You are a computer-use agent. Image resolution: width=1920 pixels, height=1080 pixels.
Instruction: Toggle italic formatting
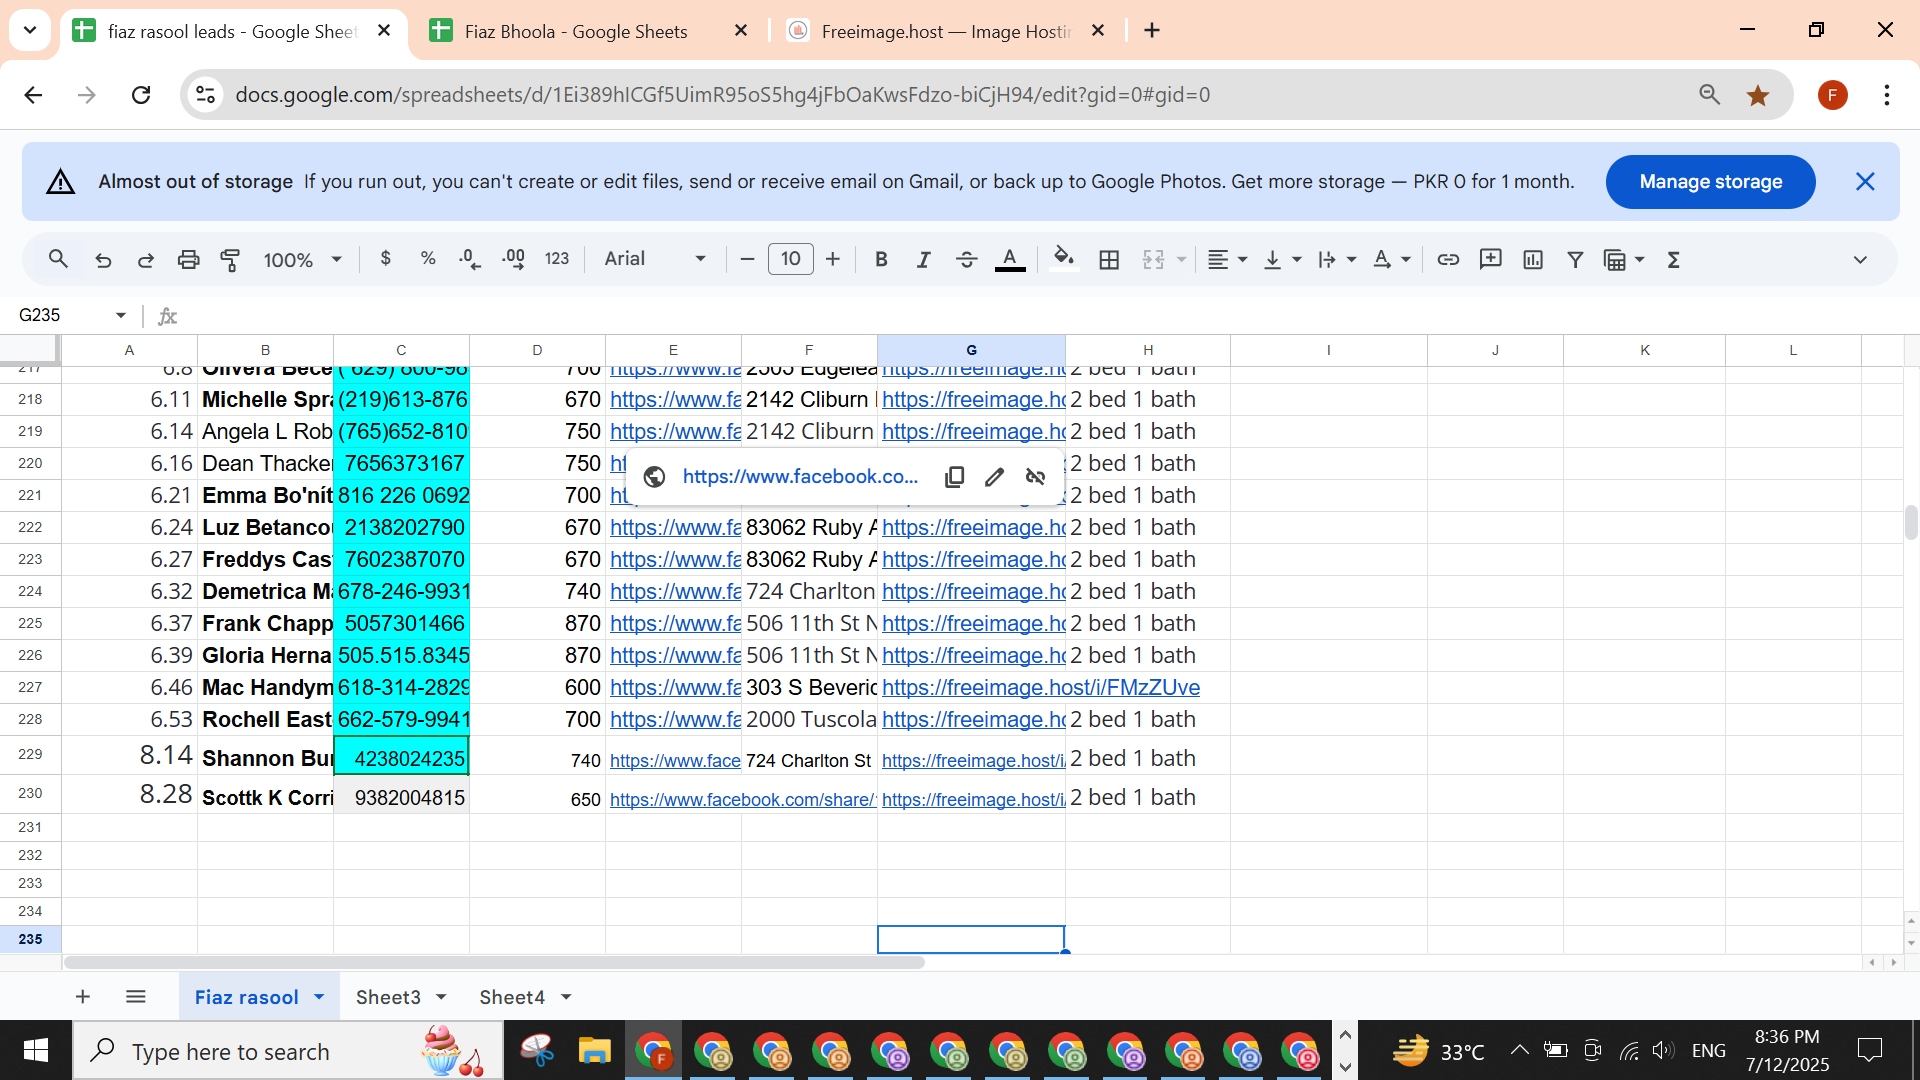[x=923, y=260]
